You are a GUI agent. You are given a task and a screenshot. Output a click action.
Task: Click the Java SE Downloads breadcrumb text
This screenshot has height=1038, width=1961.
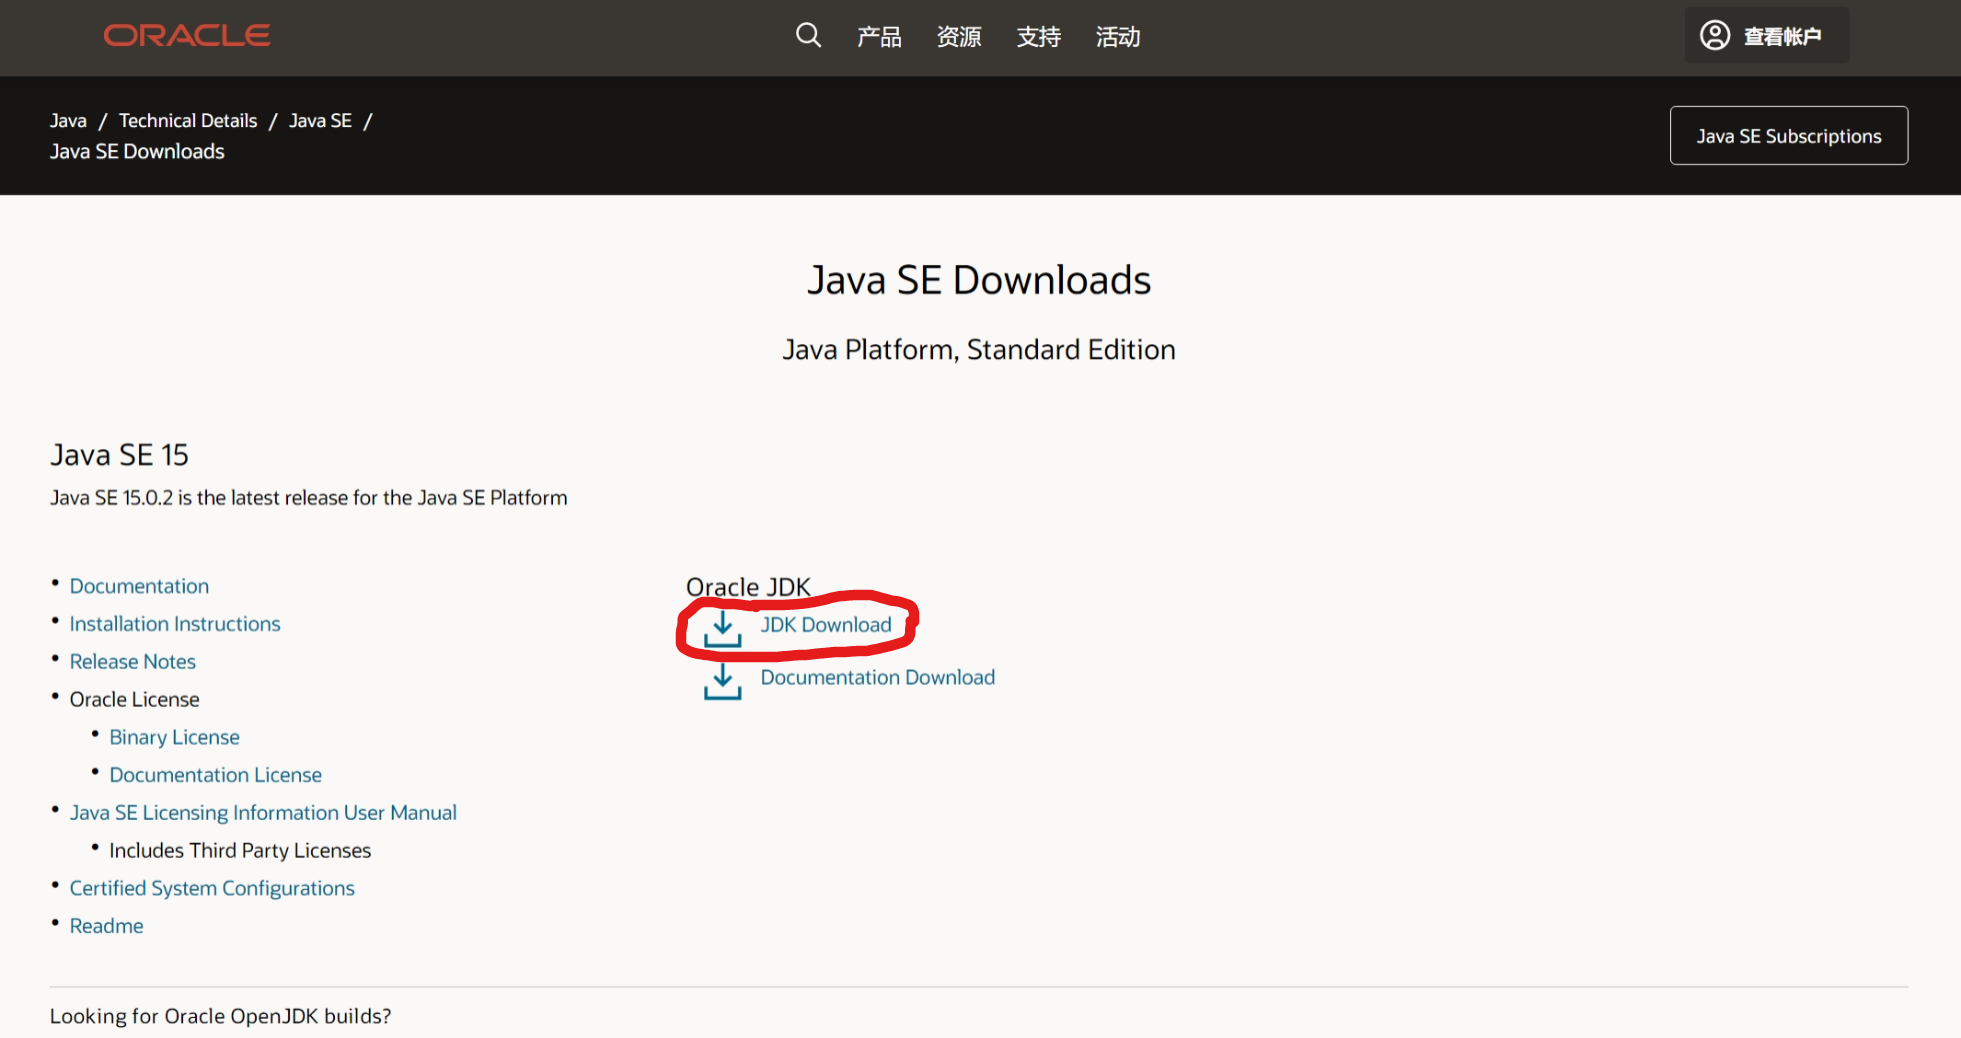click(x=137, y=152)
